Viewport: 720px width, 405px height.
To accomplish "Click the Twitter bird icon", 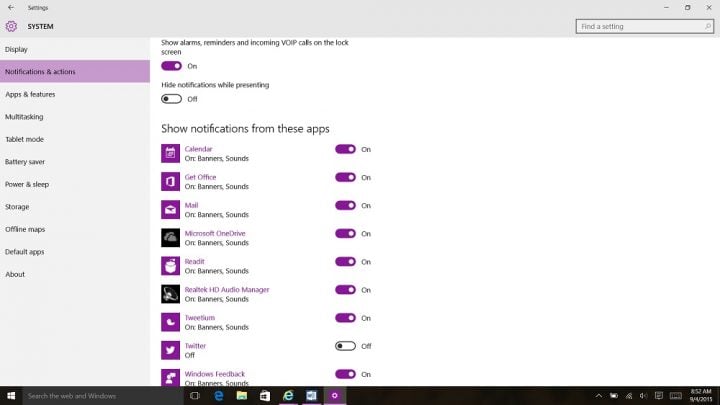I will coord(170,350).
